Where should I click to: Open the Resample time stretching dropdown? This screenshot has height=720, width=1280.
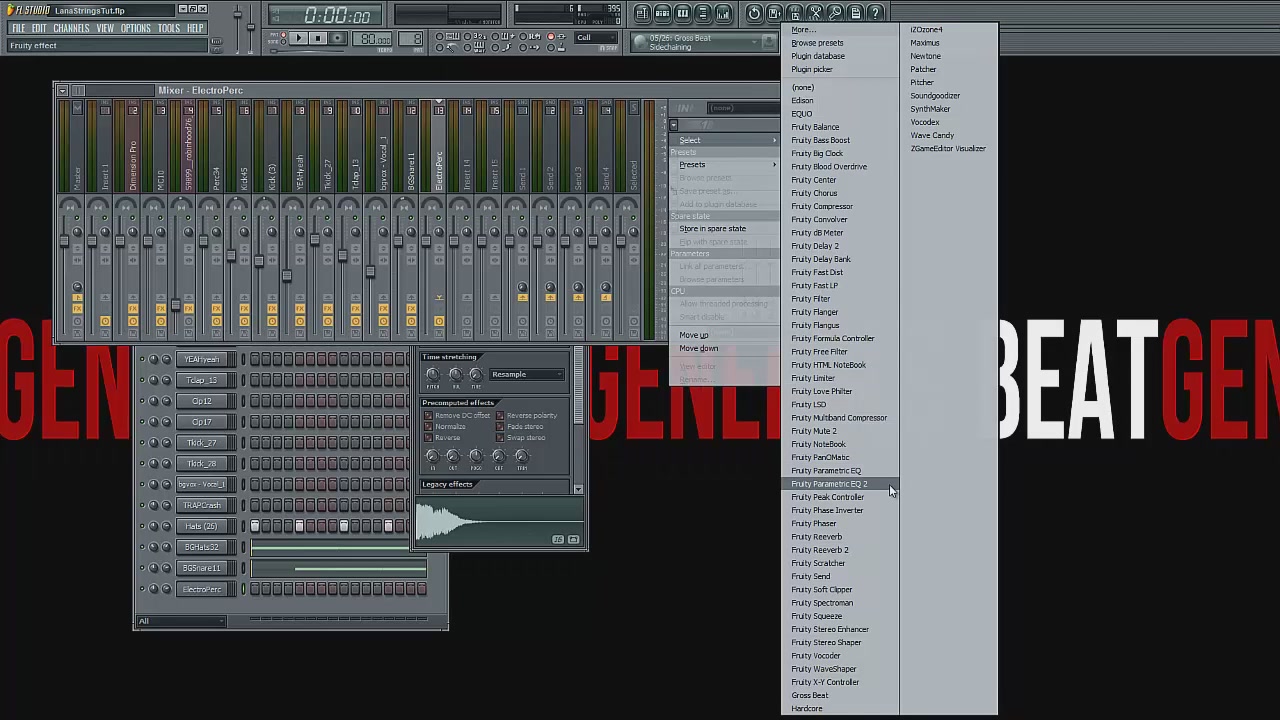527,374
